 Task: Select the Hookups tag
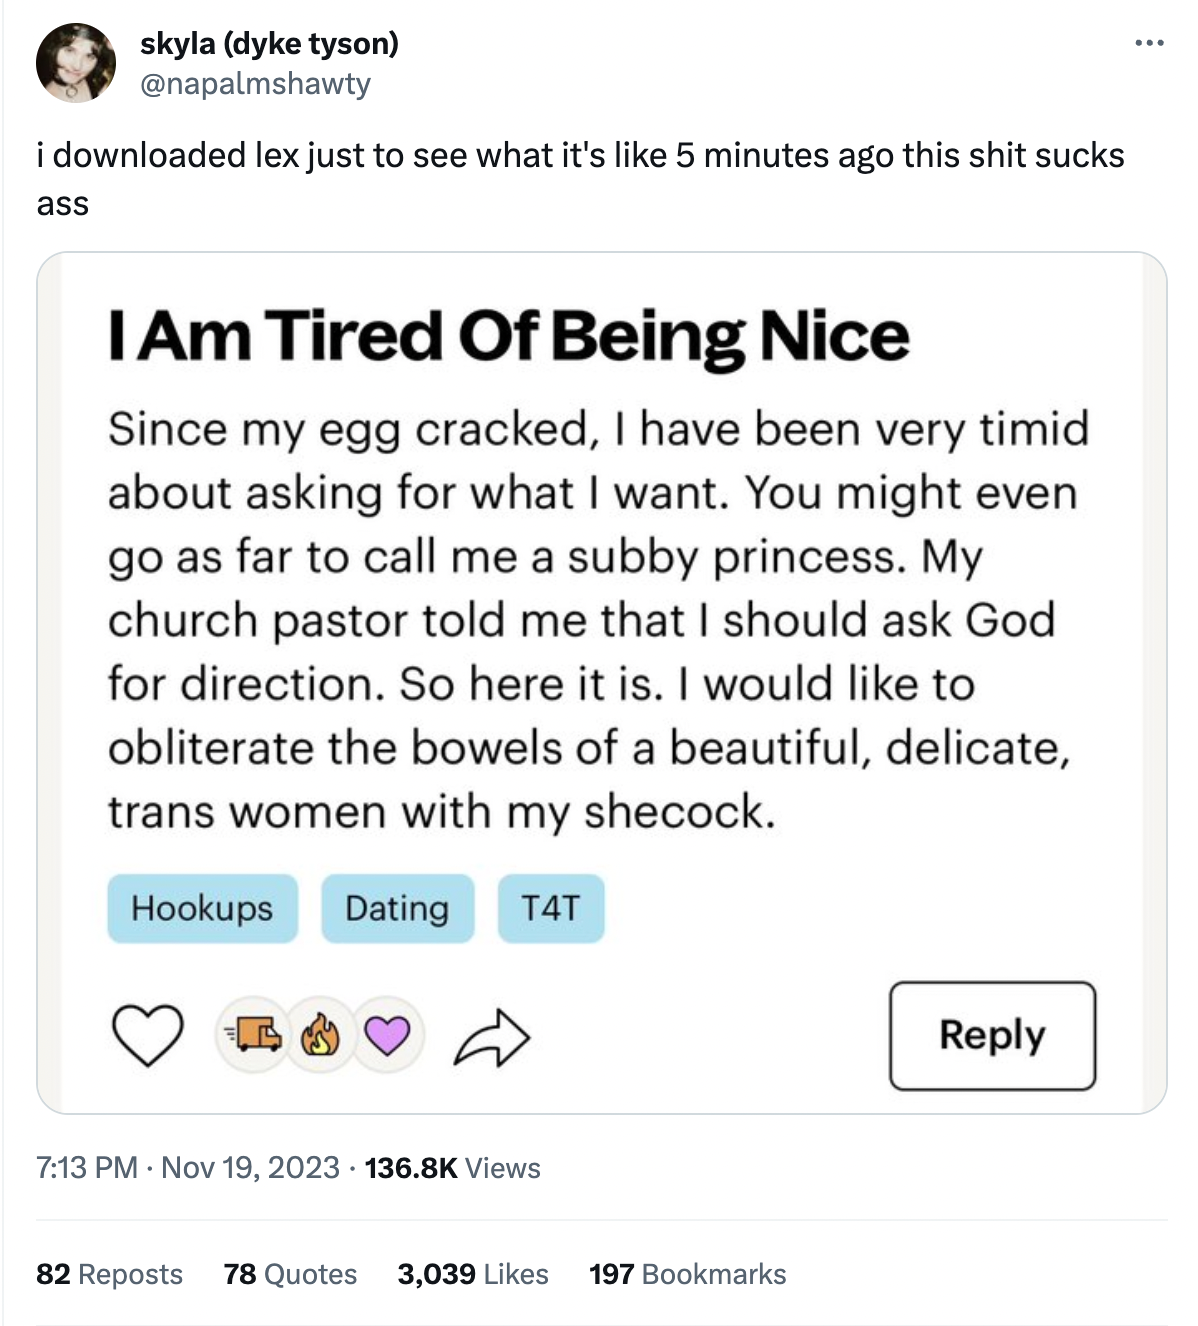coord(202,908)
